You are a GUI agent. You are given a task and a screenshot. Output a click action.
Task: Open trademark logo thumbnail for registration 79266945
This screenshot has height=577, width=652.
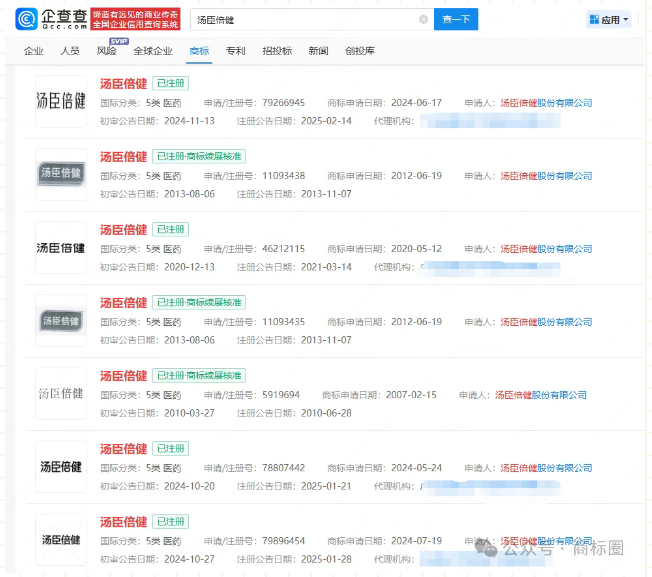60,102
